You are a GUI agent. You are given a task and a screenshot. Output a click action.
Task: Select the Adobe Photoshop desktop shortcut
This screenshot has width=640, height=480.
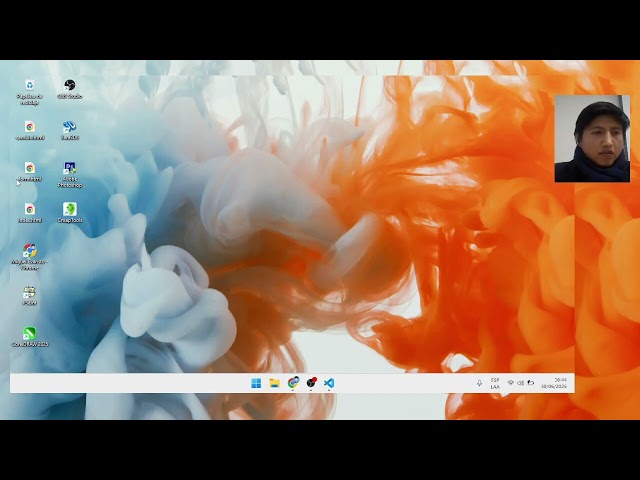point(69,175)
